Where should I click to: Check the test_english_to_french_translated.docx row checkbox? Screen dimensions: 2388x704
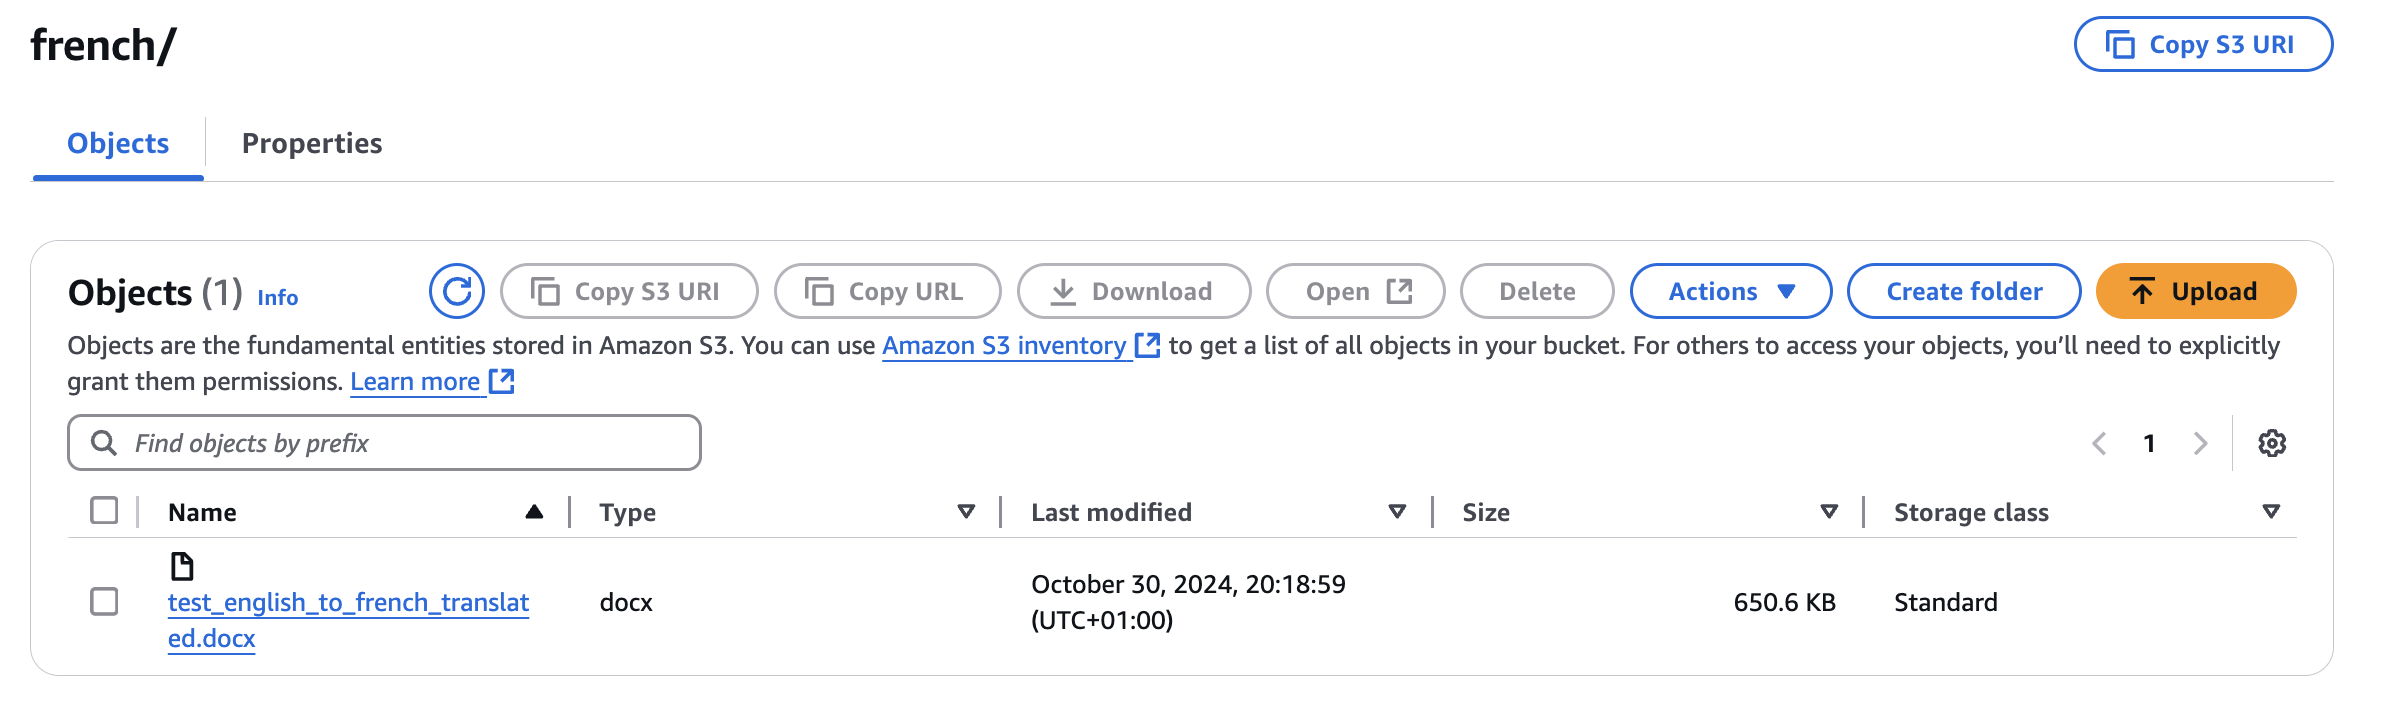coord(104,601)
